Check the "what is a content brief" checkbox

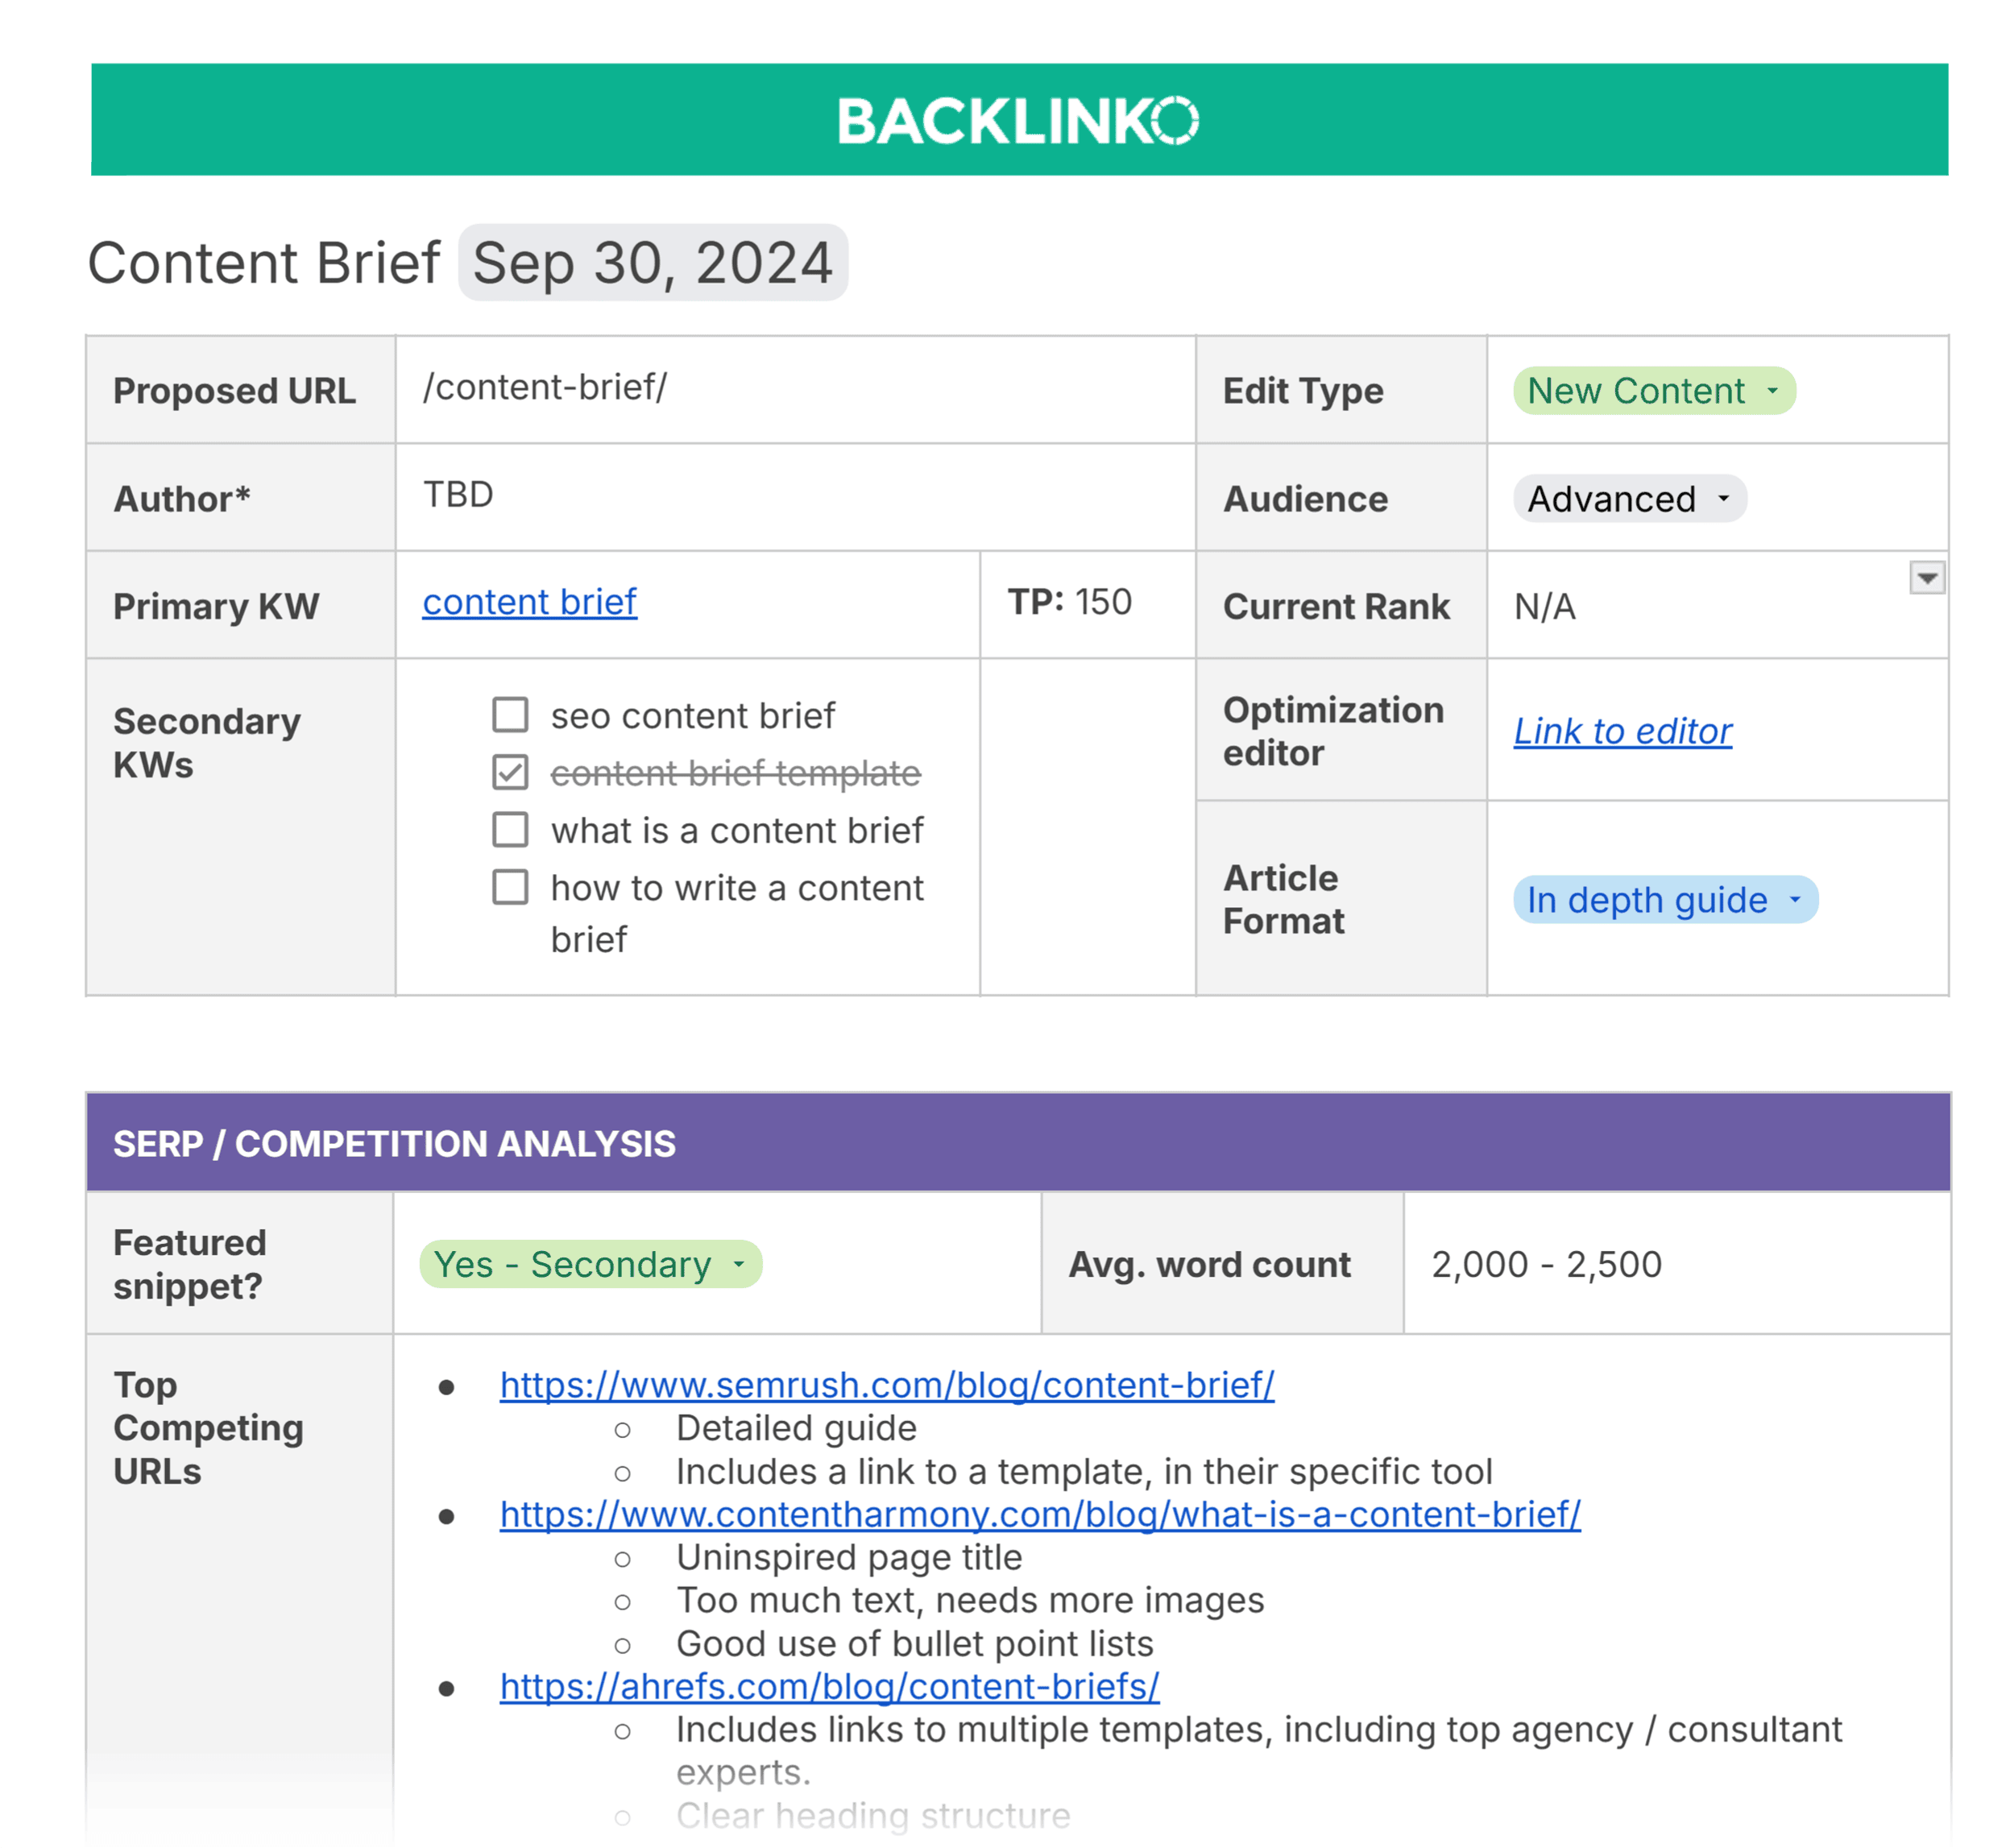(x=511, y=830)
